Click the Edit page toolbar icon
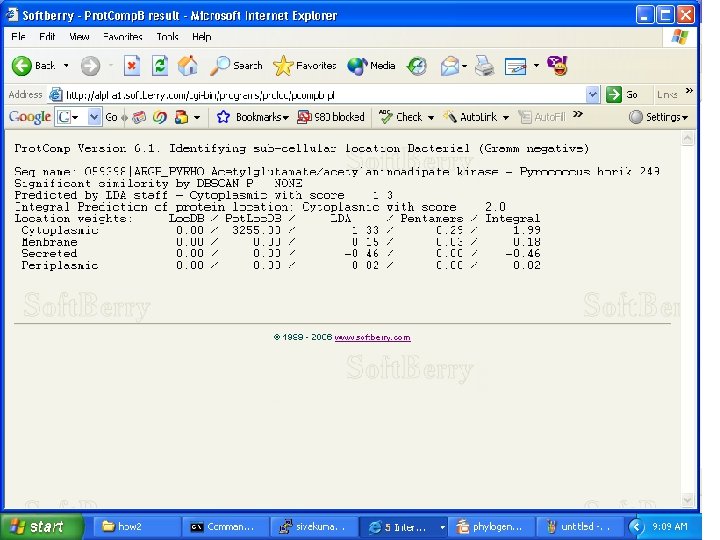This screenshot has height=540, width=720. [x=515, y=66]
